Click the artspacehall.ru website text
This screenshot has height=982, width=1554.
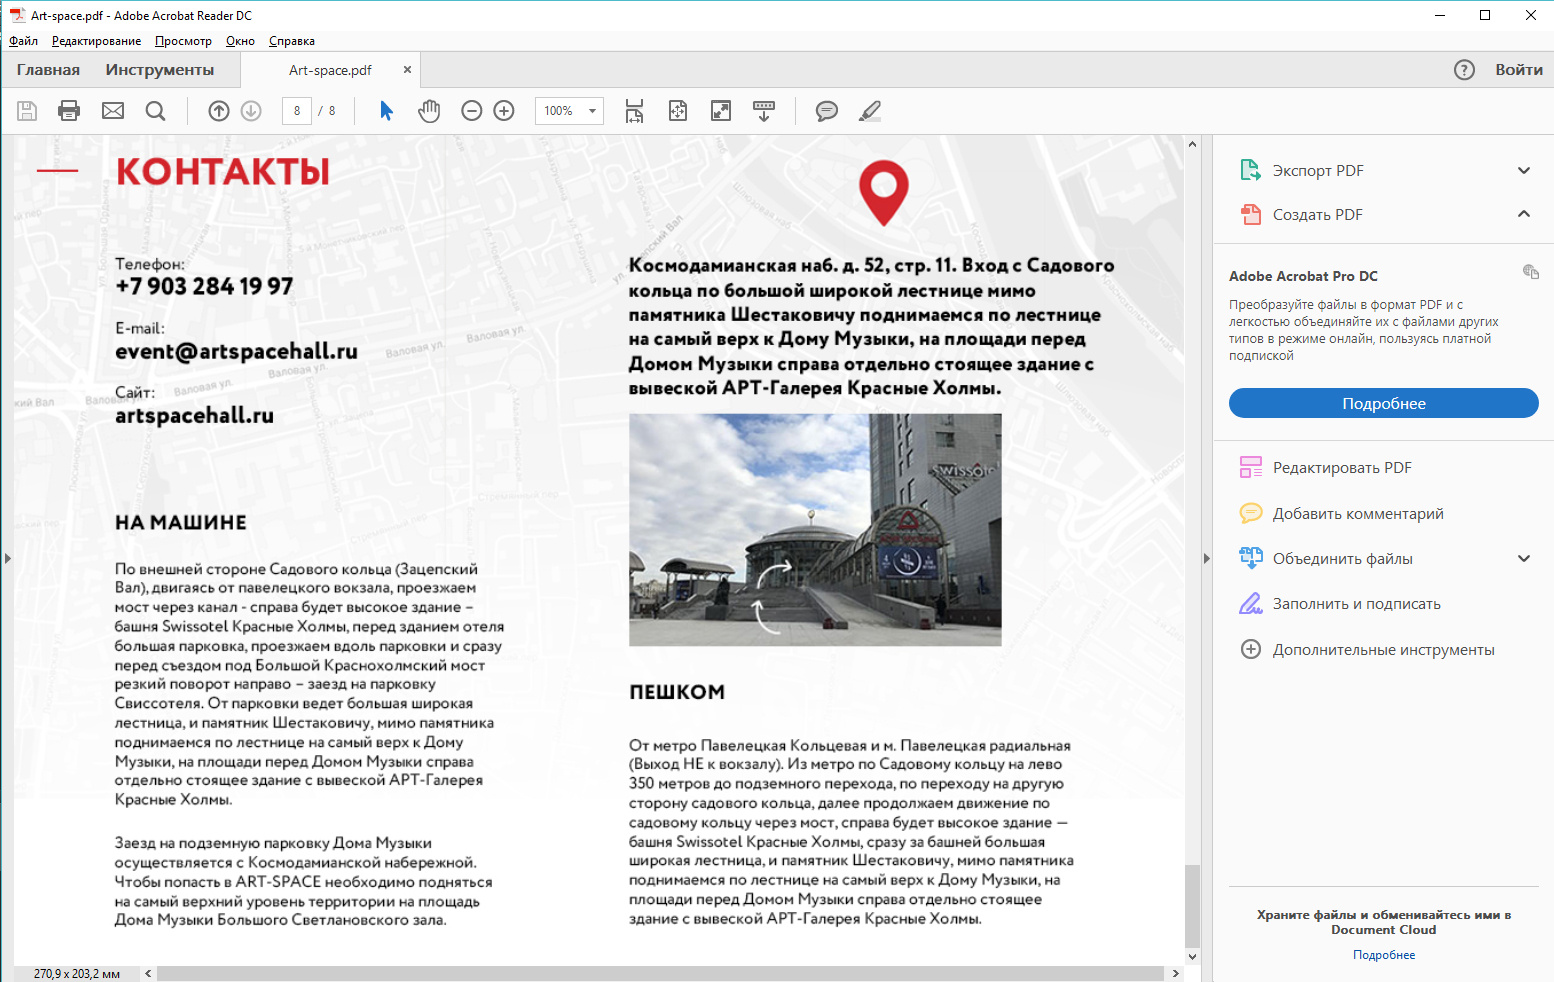194,415
